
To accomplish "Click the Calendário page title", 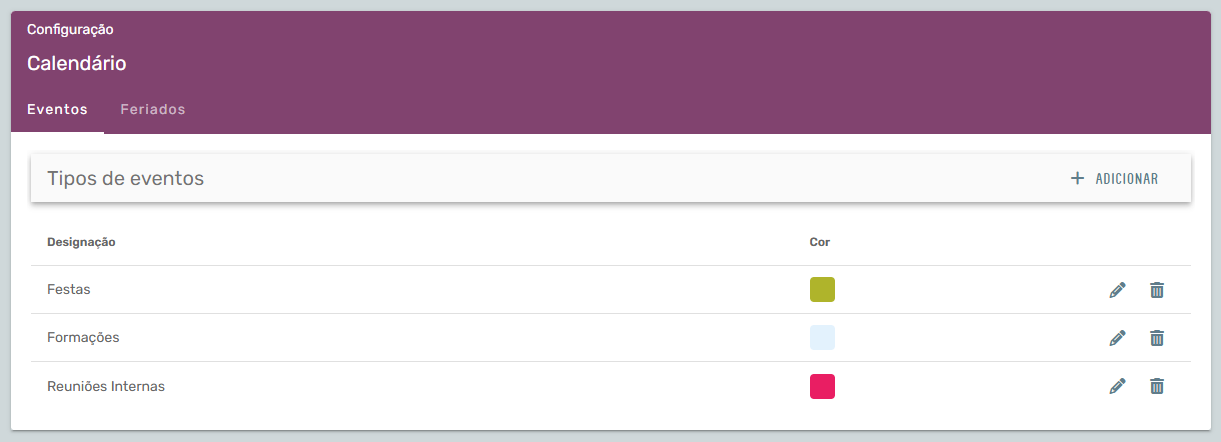I will (x=76, y=63).
